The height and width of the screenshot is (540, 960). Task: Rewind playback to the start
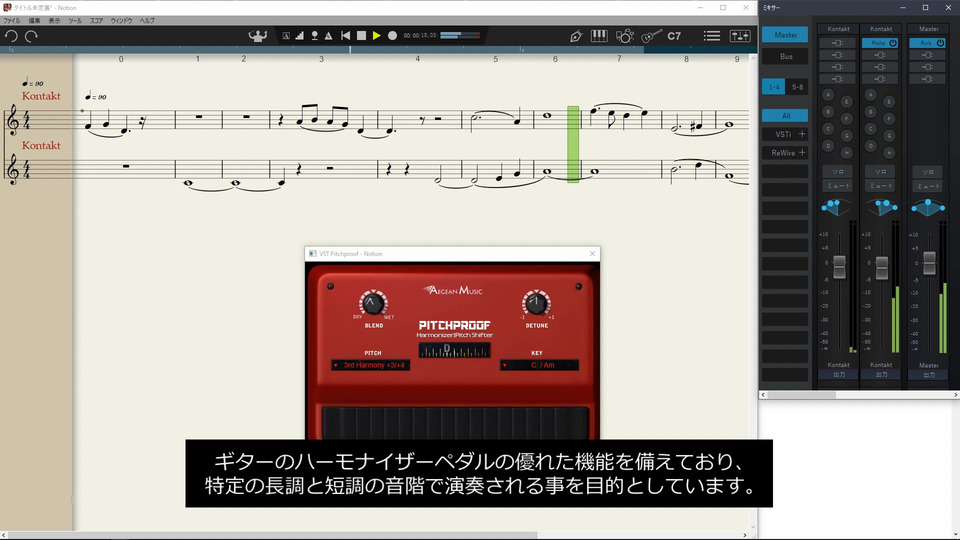pyautogui.click(x=345, y=36)
